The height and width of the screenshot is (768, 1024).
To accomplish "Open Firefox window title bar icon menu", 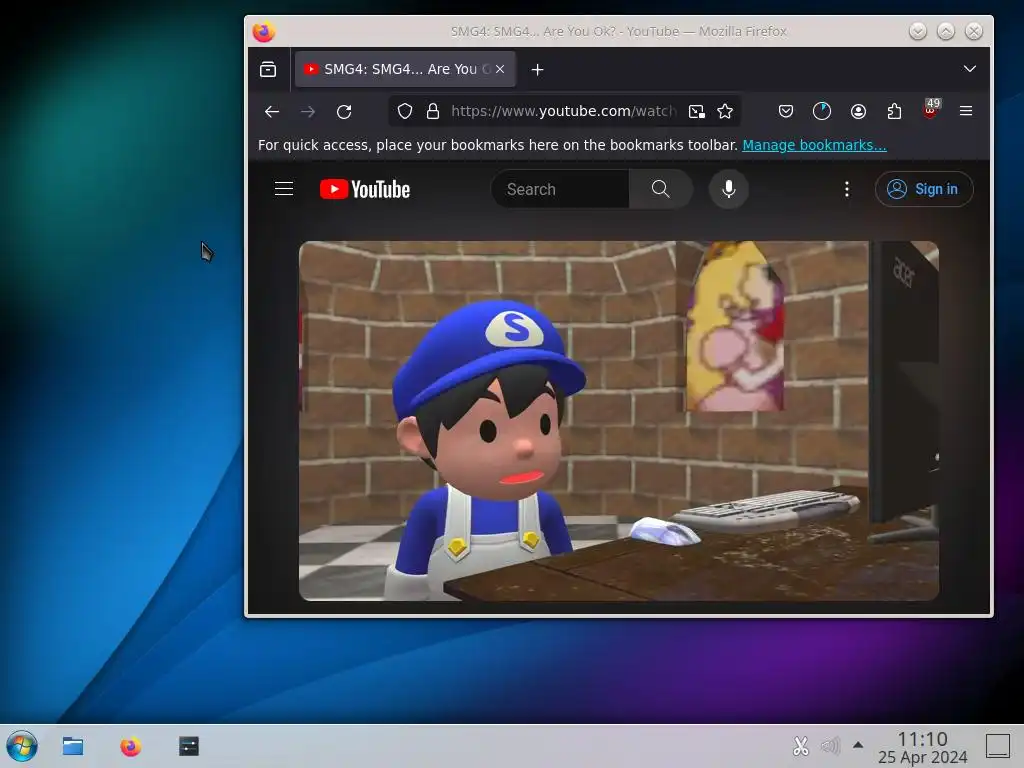I will pos(264,31).
